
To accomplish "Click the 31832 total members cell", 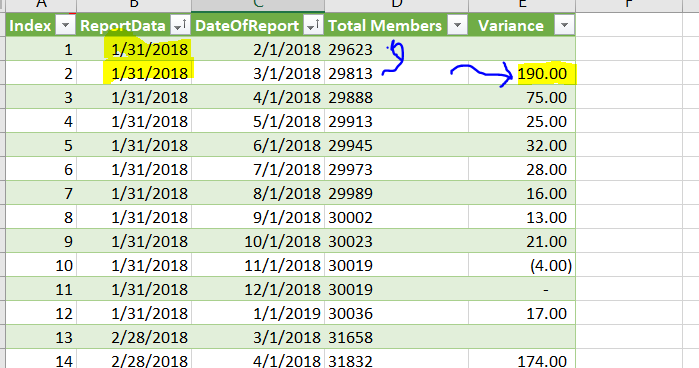I will click(x=396, y=360).
